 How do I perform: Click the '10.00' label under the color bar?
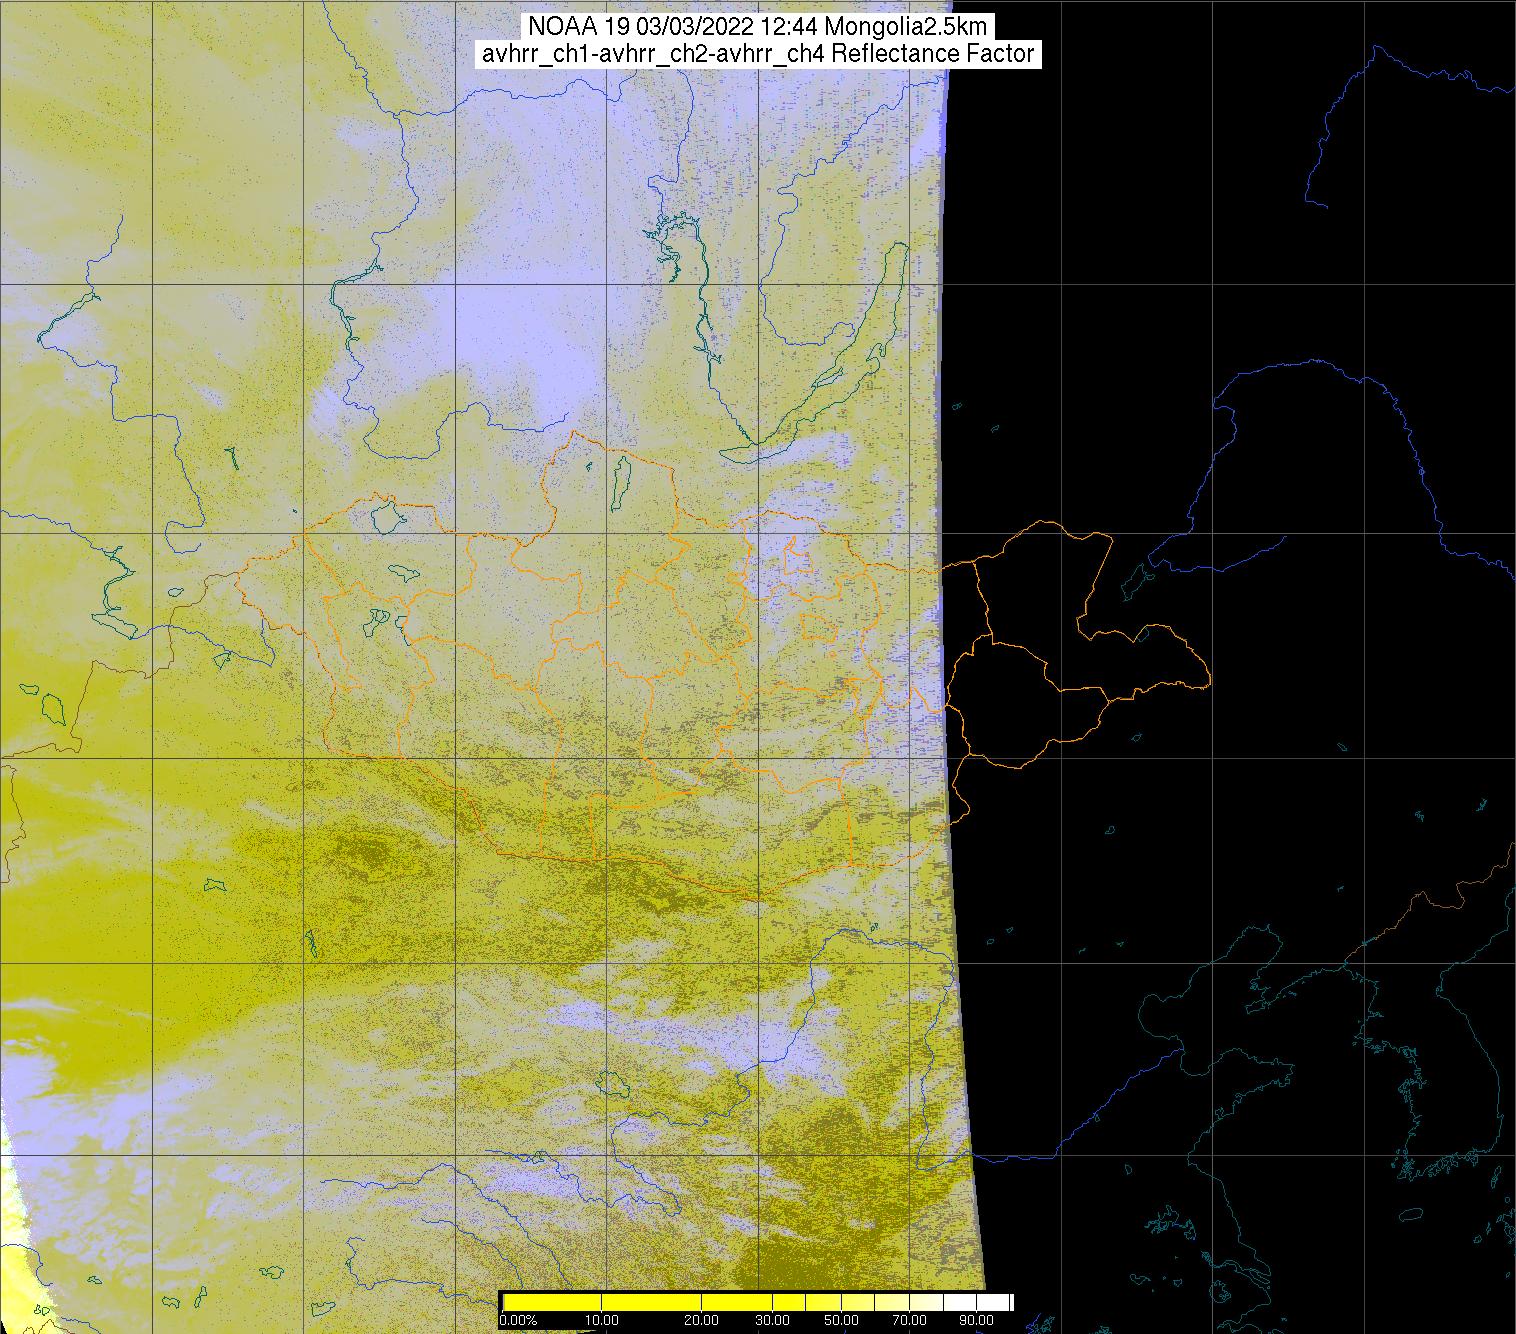601,1320
